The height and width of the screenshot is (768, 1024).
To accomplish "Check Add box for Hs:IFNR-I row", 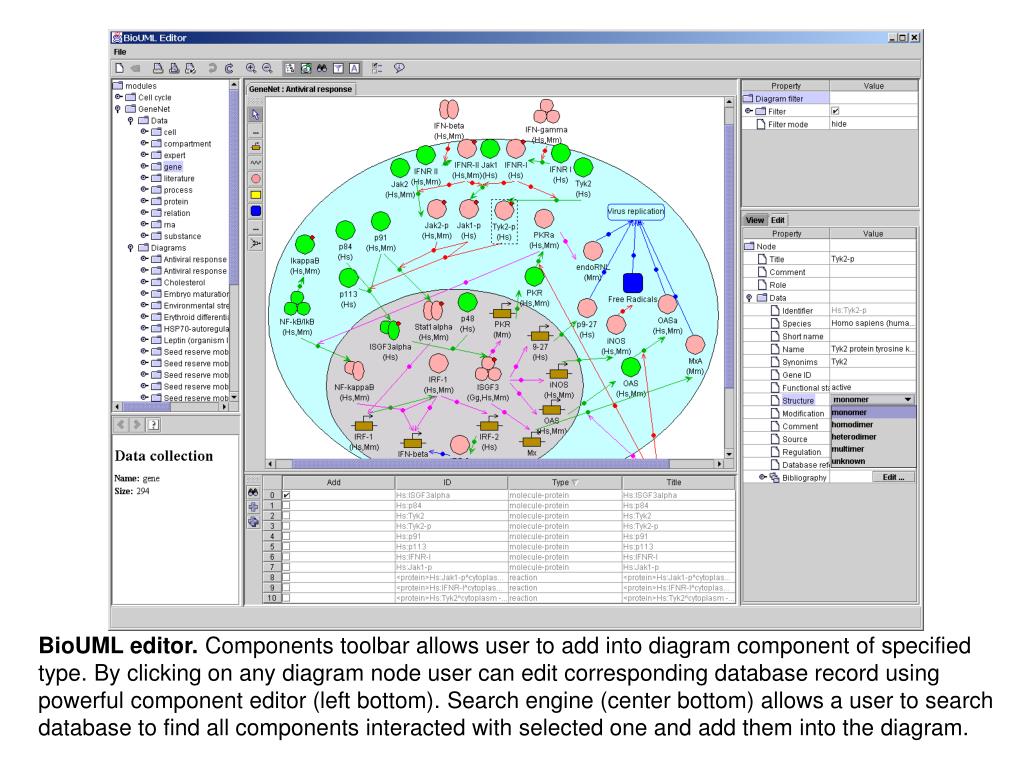I will coord(286,557).
